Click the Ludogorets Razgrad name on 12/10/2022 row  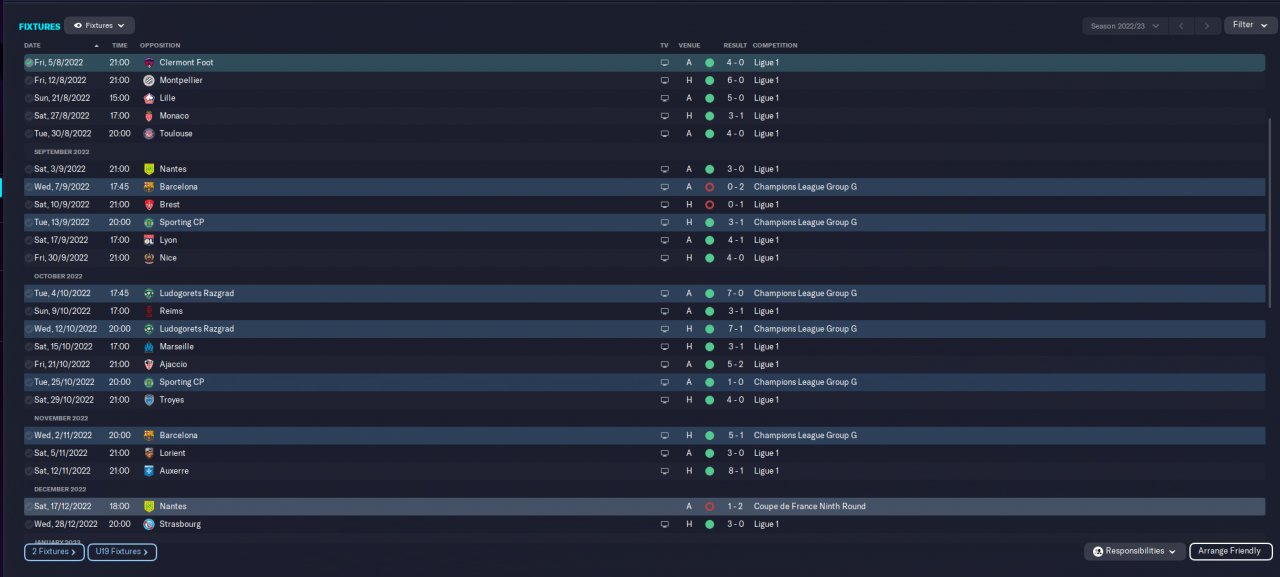pos(197,329)
